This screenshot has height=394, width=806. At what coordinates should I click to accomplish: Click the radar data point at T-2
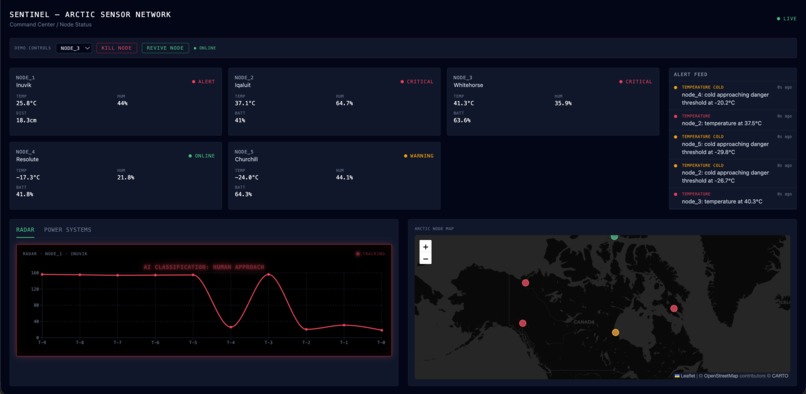[306, 329]
